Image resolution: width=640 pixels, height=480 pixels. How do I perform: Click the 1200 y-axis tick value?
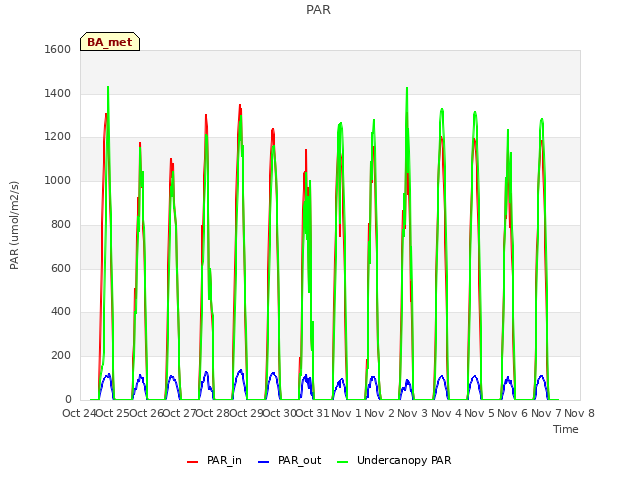(x=58, y=137)
